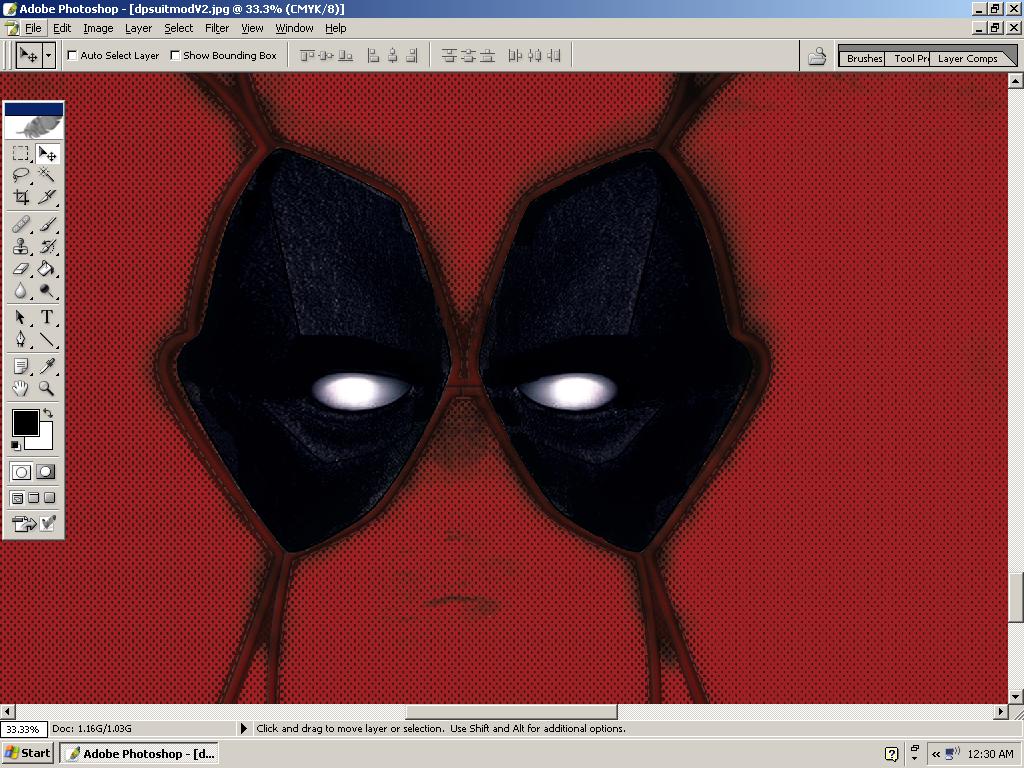Open the File Browser folder icon

point(817,56)
